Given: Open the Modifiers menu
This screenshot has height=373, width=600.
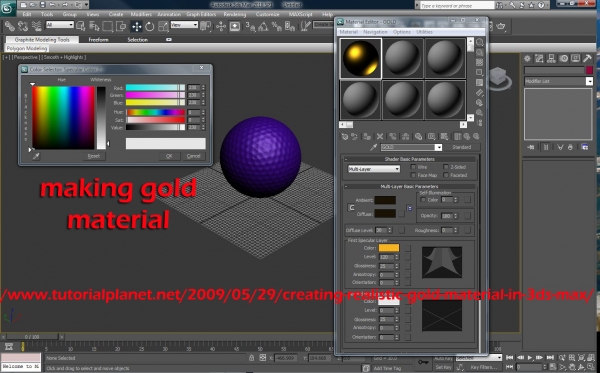Looking at the screenshot, I should coord(141,15).
